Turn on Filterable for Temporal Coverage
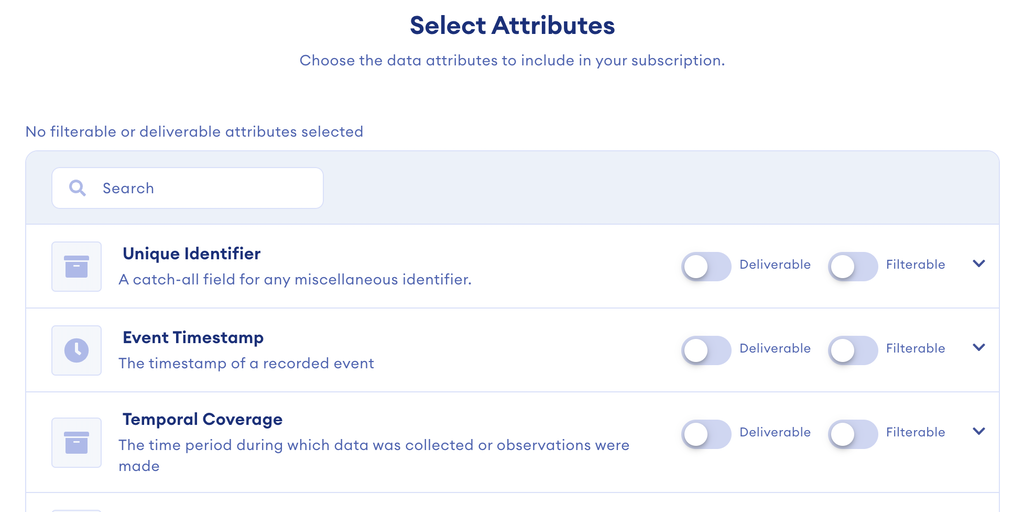1024x512 pixels. click(x=852, y=434)
